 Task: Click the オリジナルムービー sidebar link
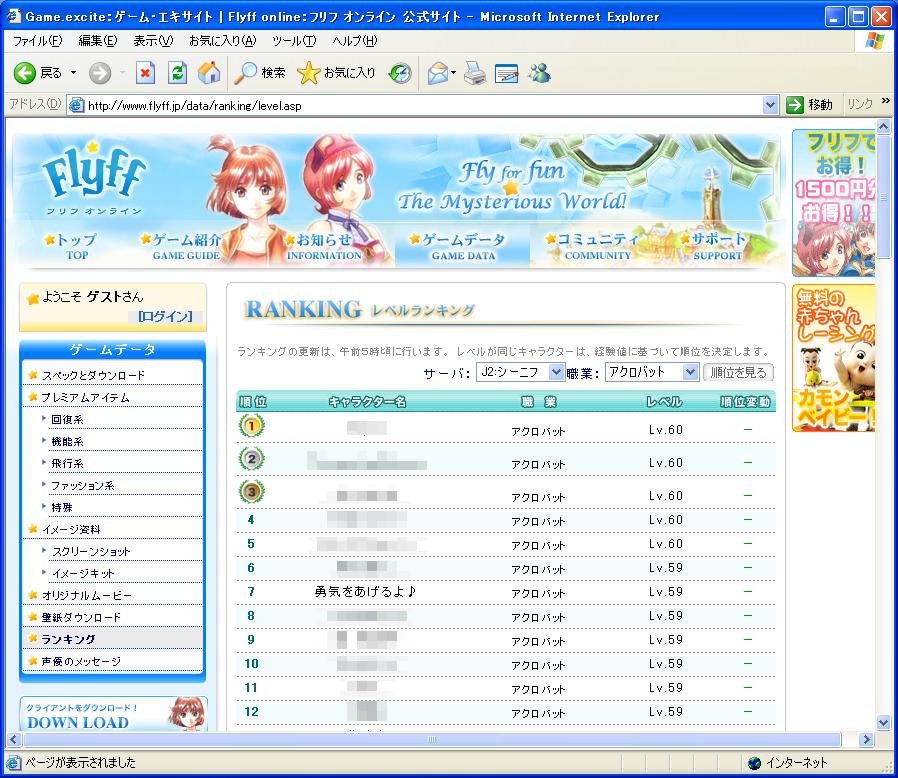(x=86, y=595)
